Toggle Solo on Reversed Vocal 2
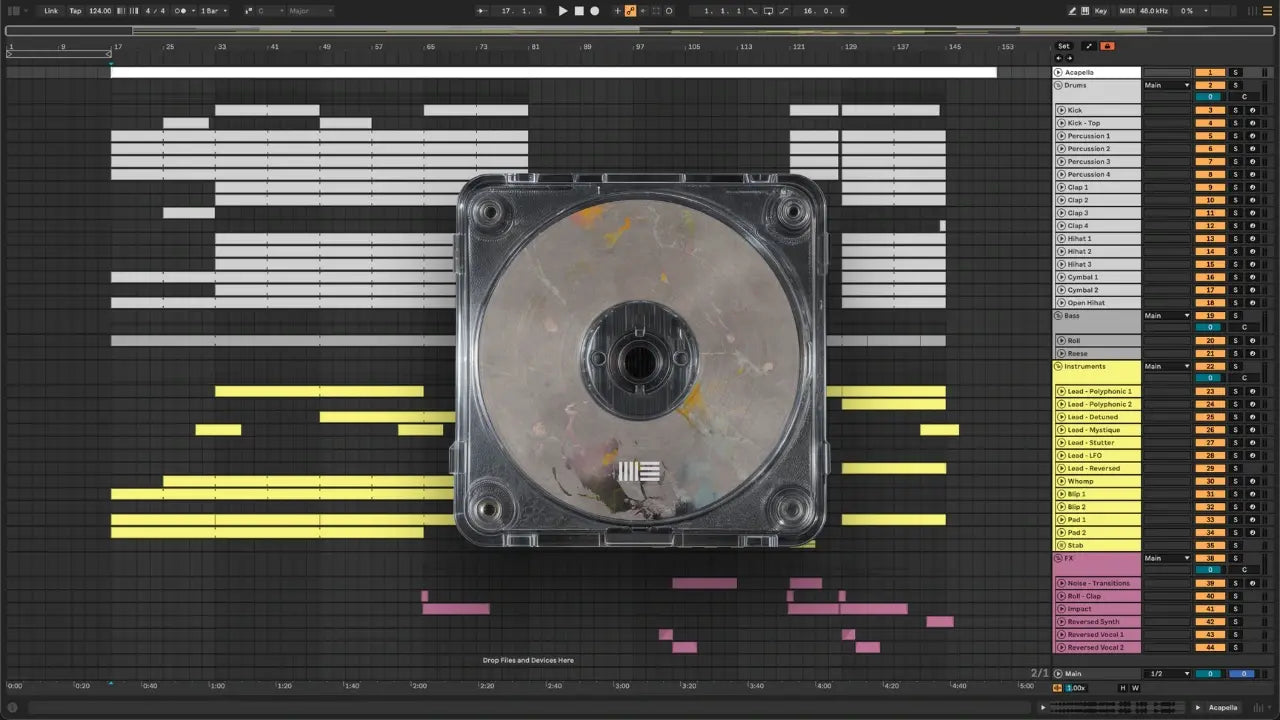Screen dimensions: 1280x720 pyautogui.click(x=1235, y=648)
